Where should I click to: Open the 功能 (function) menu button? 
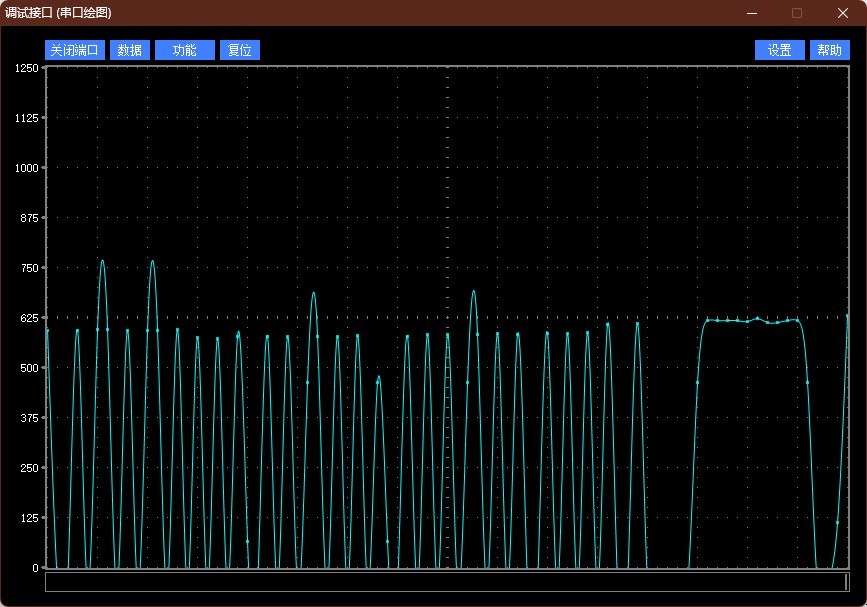(185, 50)
